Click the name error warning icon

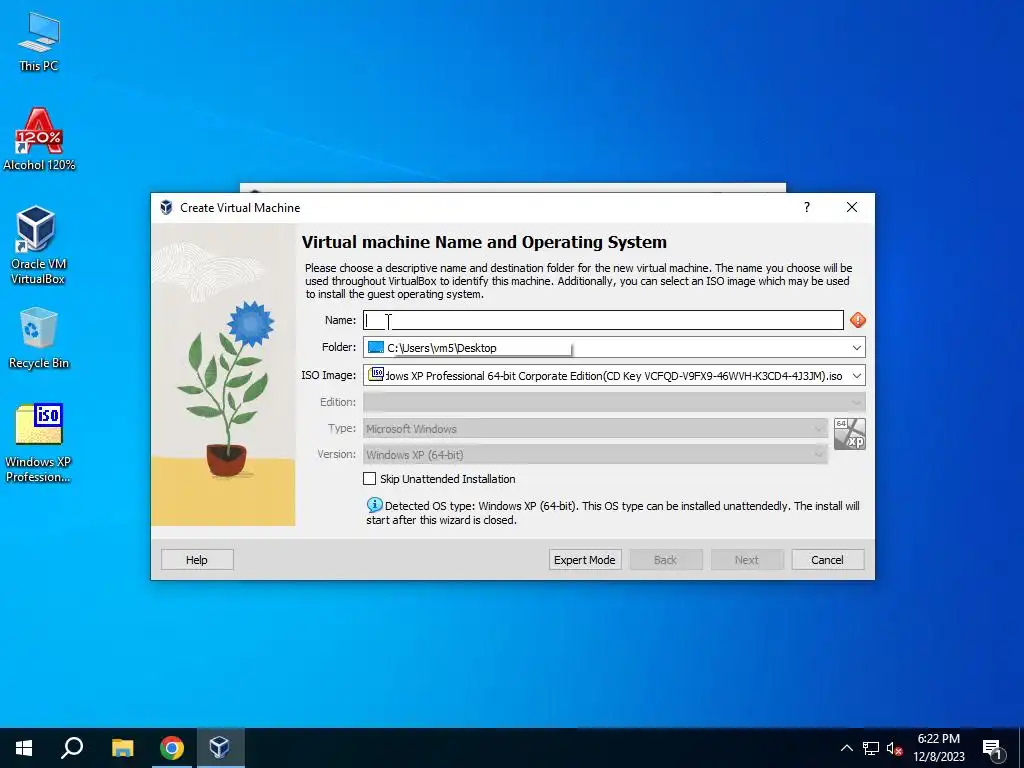click(857, 320)
